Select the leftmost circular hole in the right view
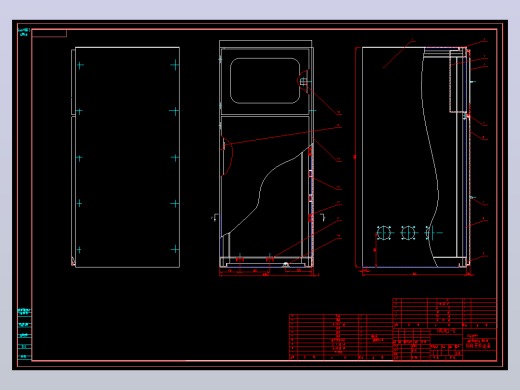 click(384, 233)
